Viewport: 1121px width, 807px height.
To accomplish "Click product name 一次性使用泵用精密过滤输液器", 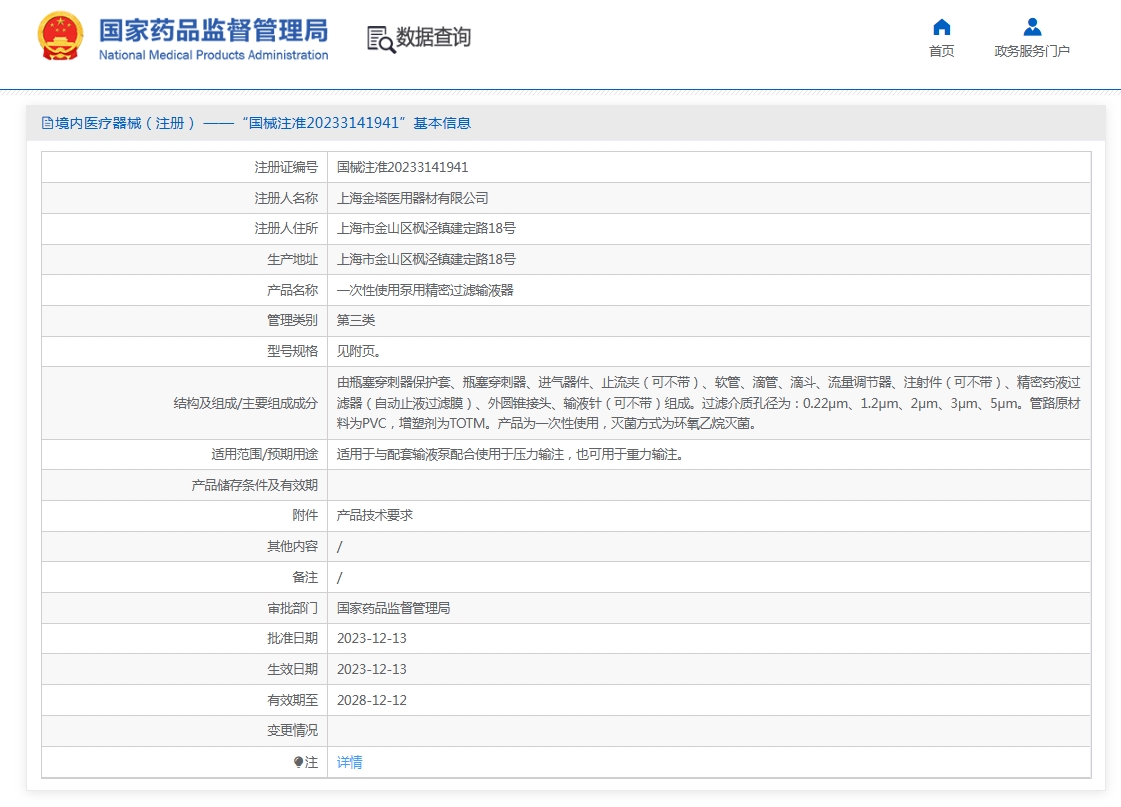I will point(425,290).
